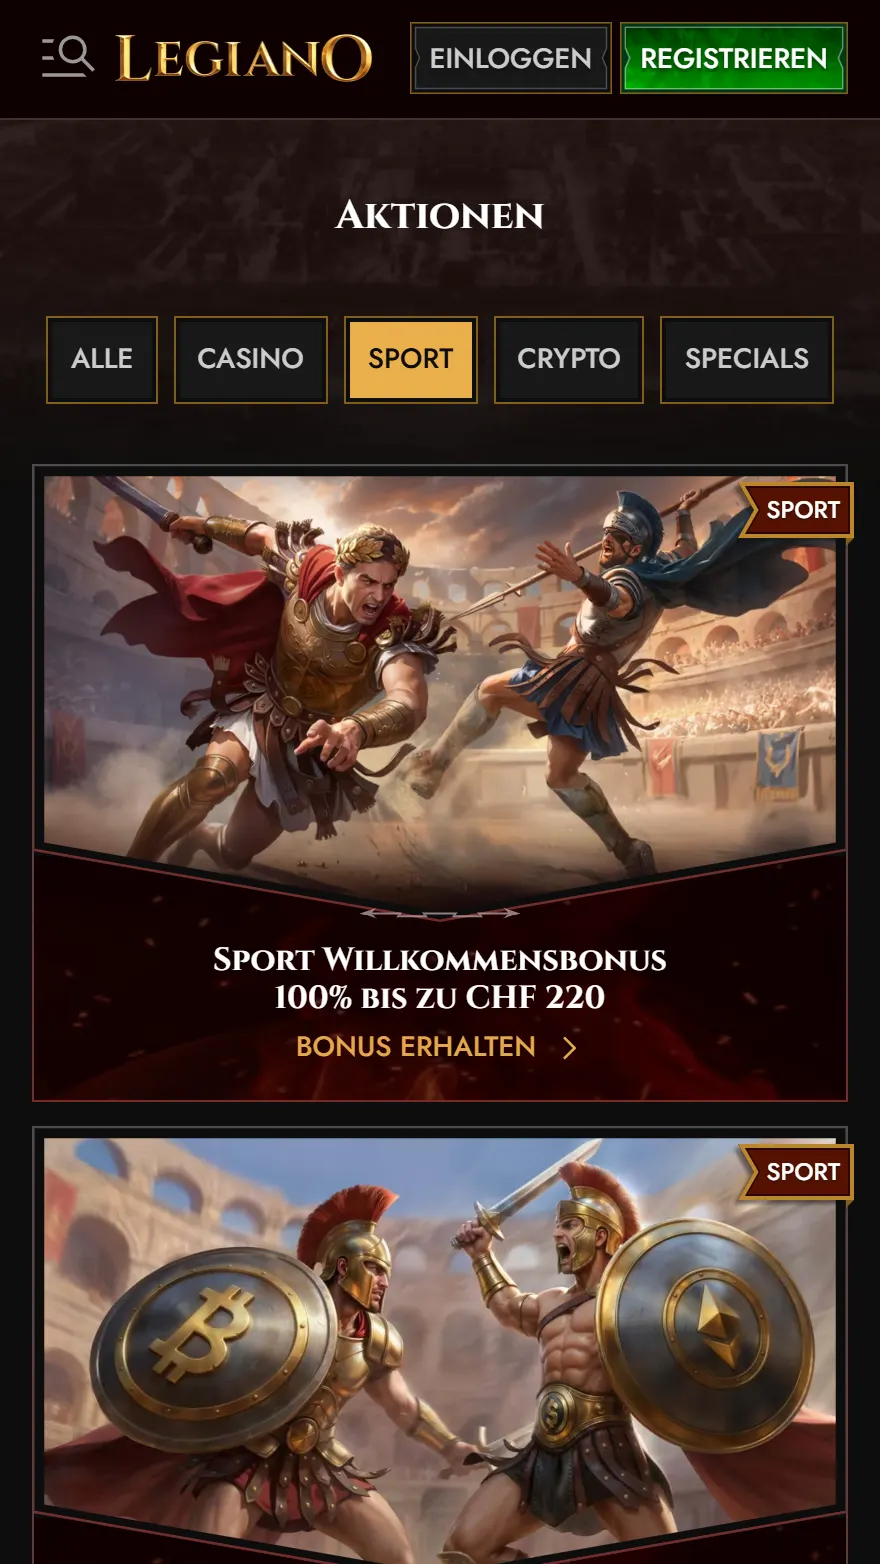880x1564 pixels.
Task: Click the Einloggen button
Action: 511,58
